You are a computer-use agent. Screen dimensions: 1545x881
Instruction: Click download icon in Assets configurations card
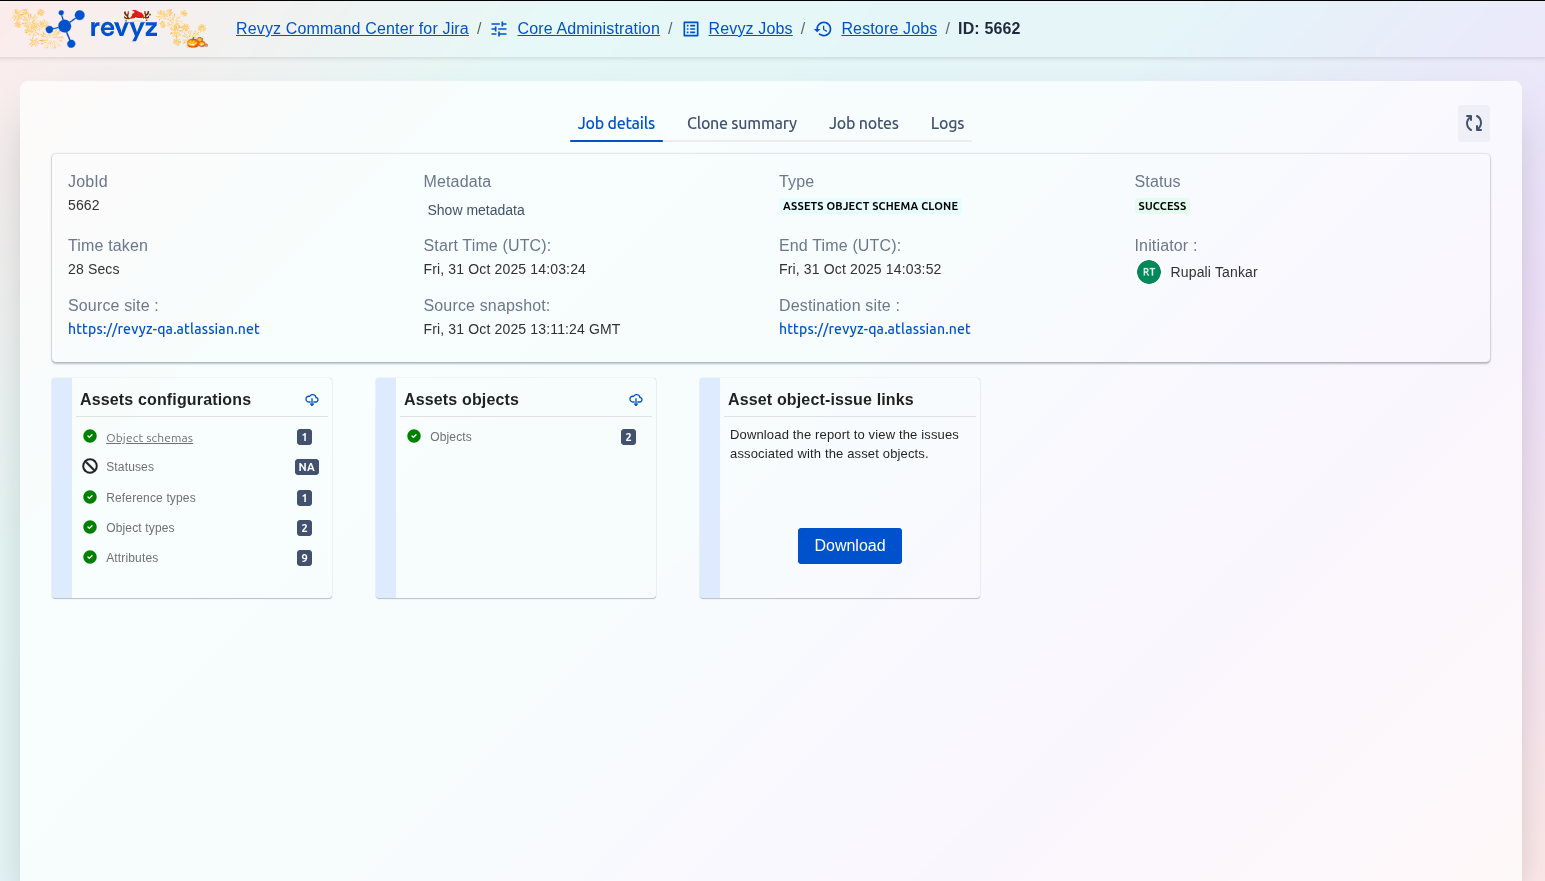(x=312, y=400)
